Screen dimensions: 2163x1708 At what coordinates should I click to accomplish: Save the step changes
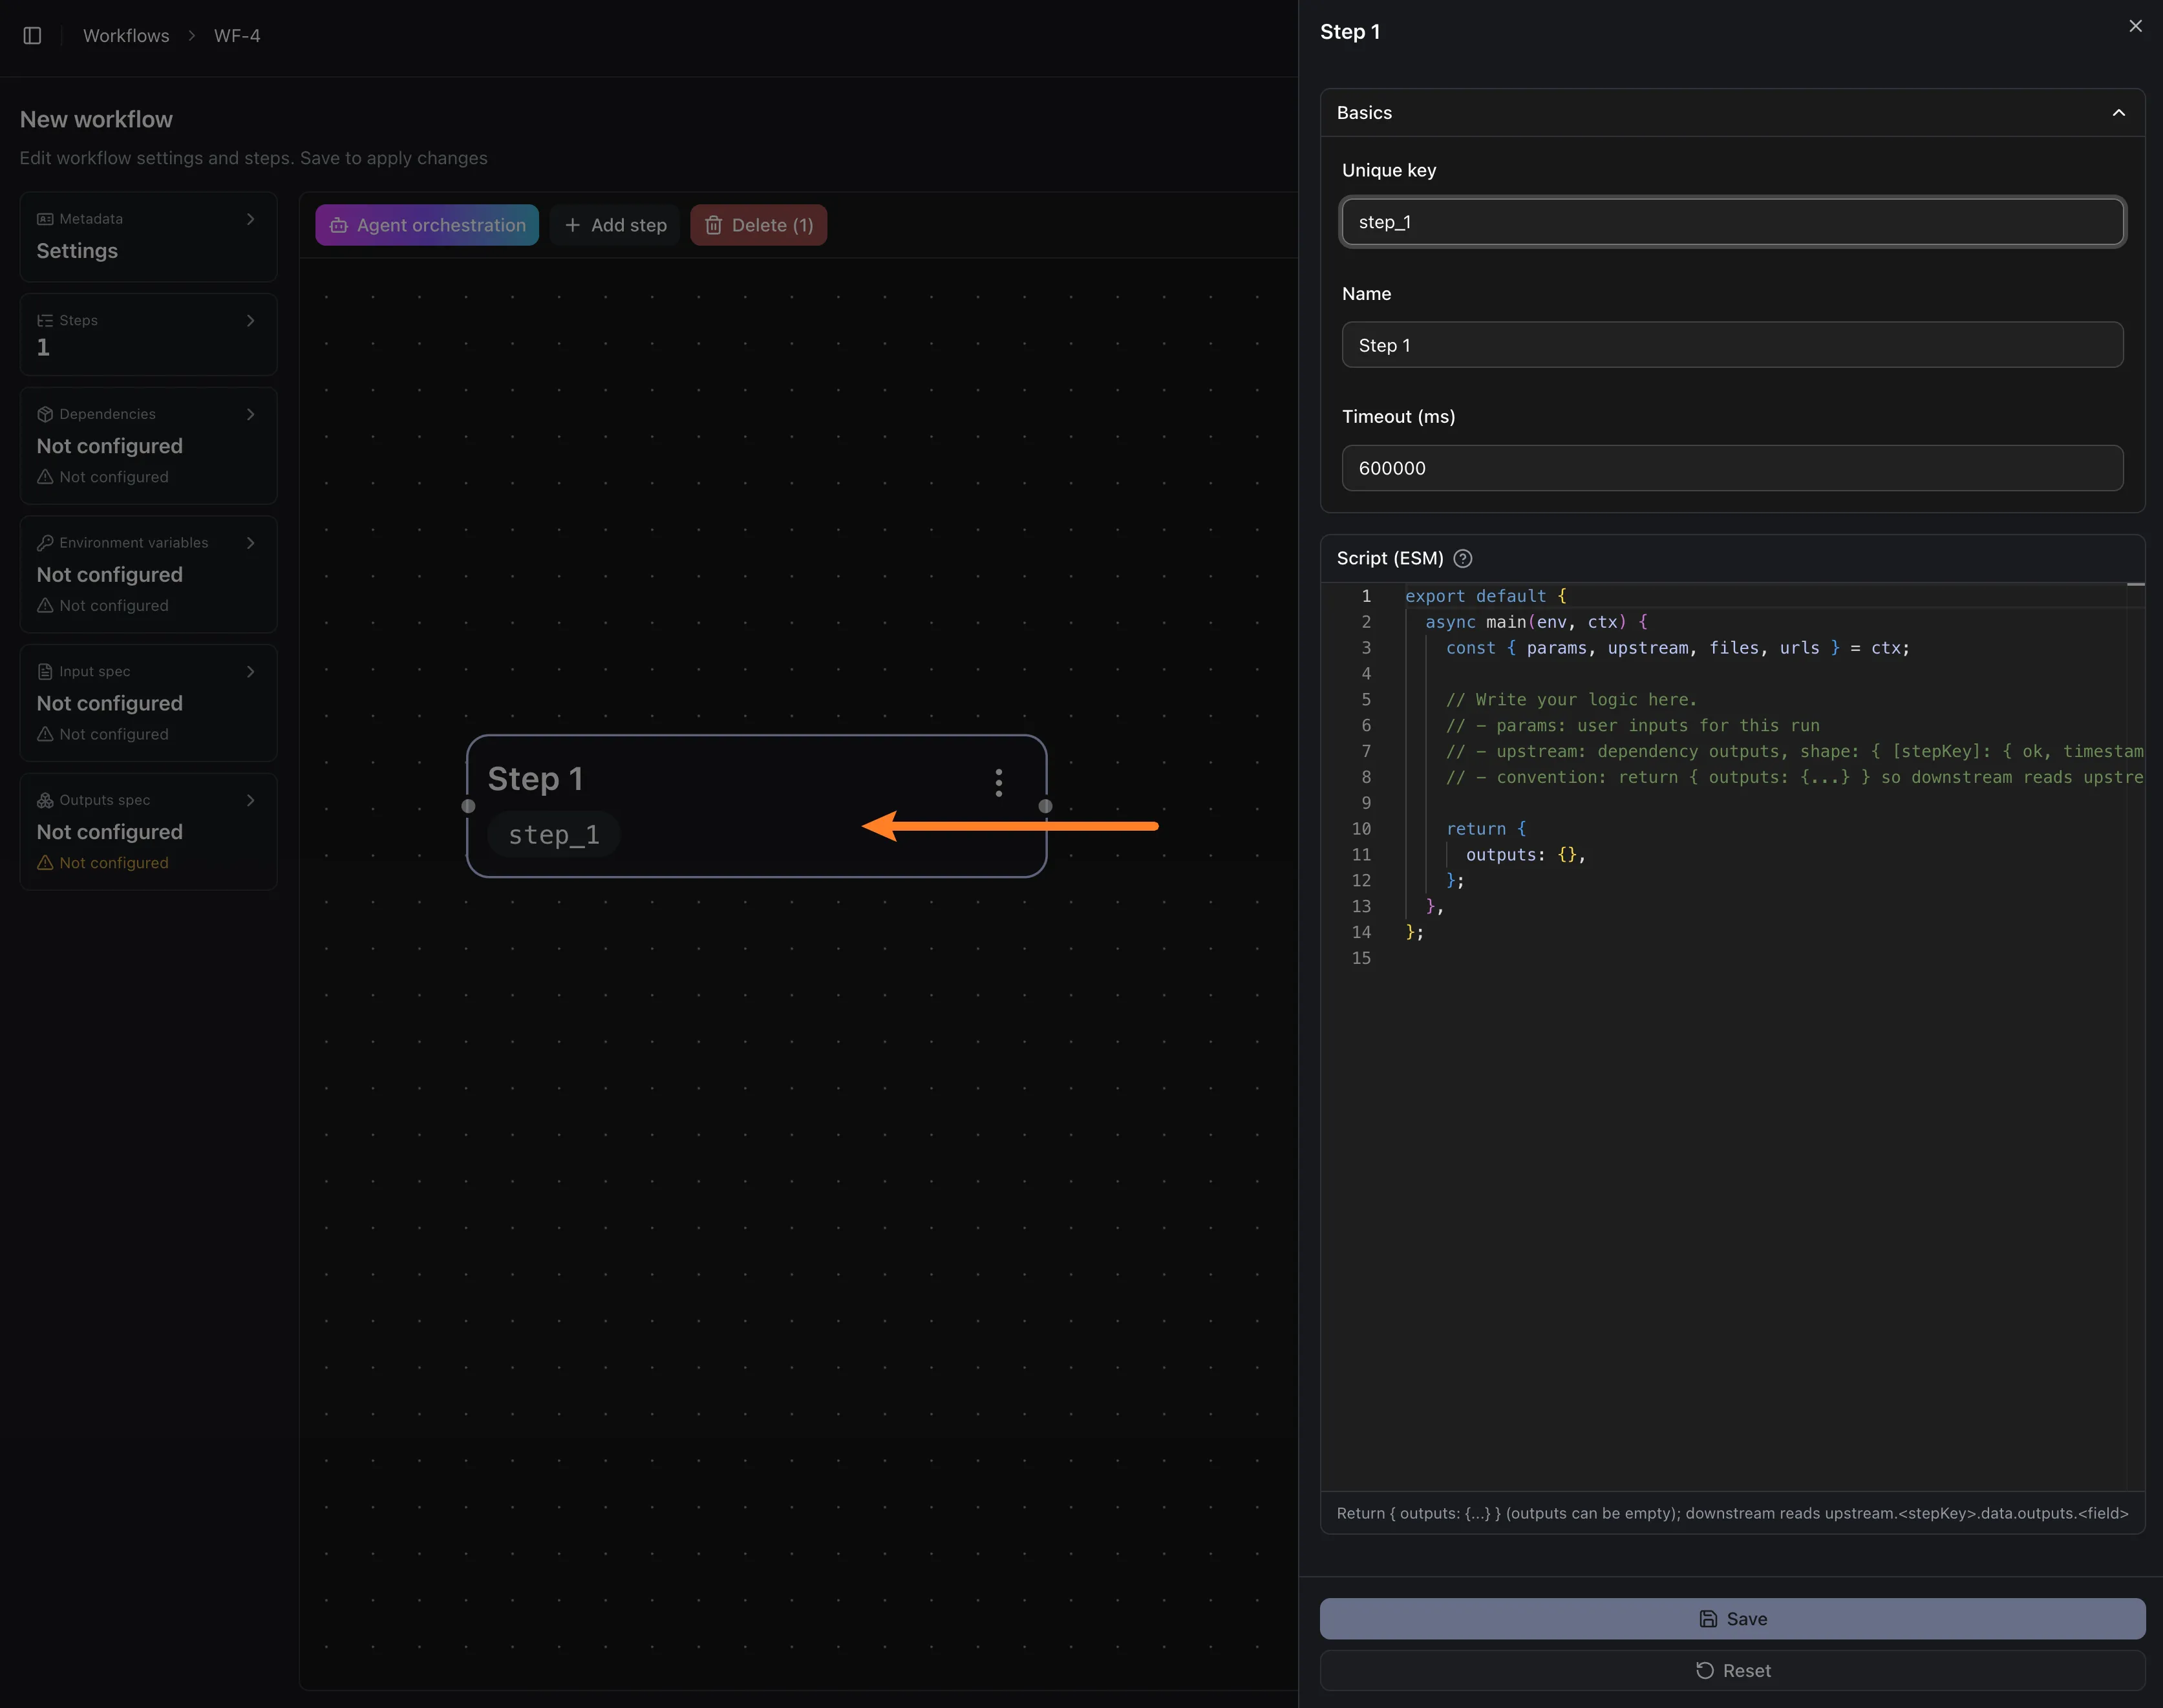(x=1732, y=1618)
